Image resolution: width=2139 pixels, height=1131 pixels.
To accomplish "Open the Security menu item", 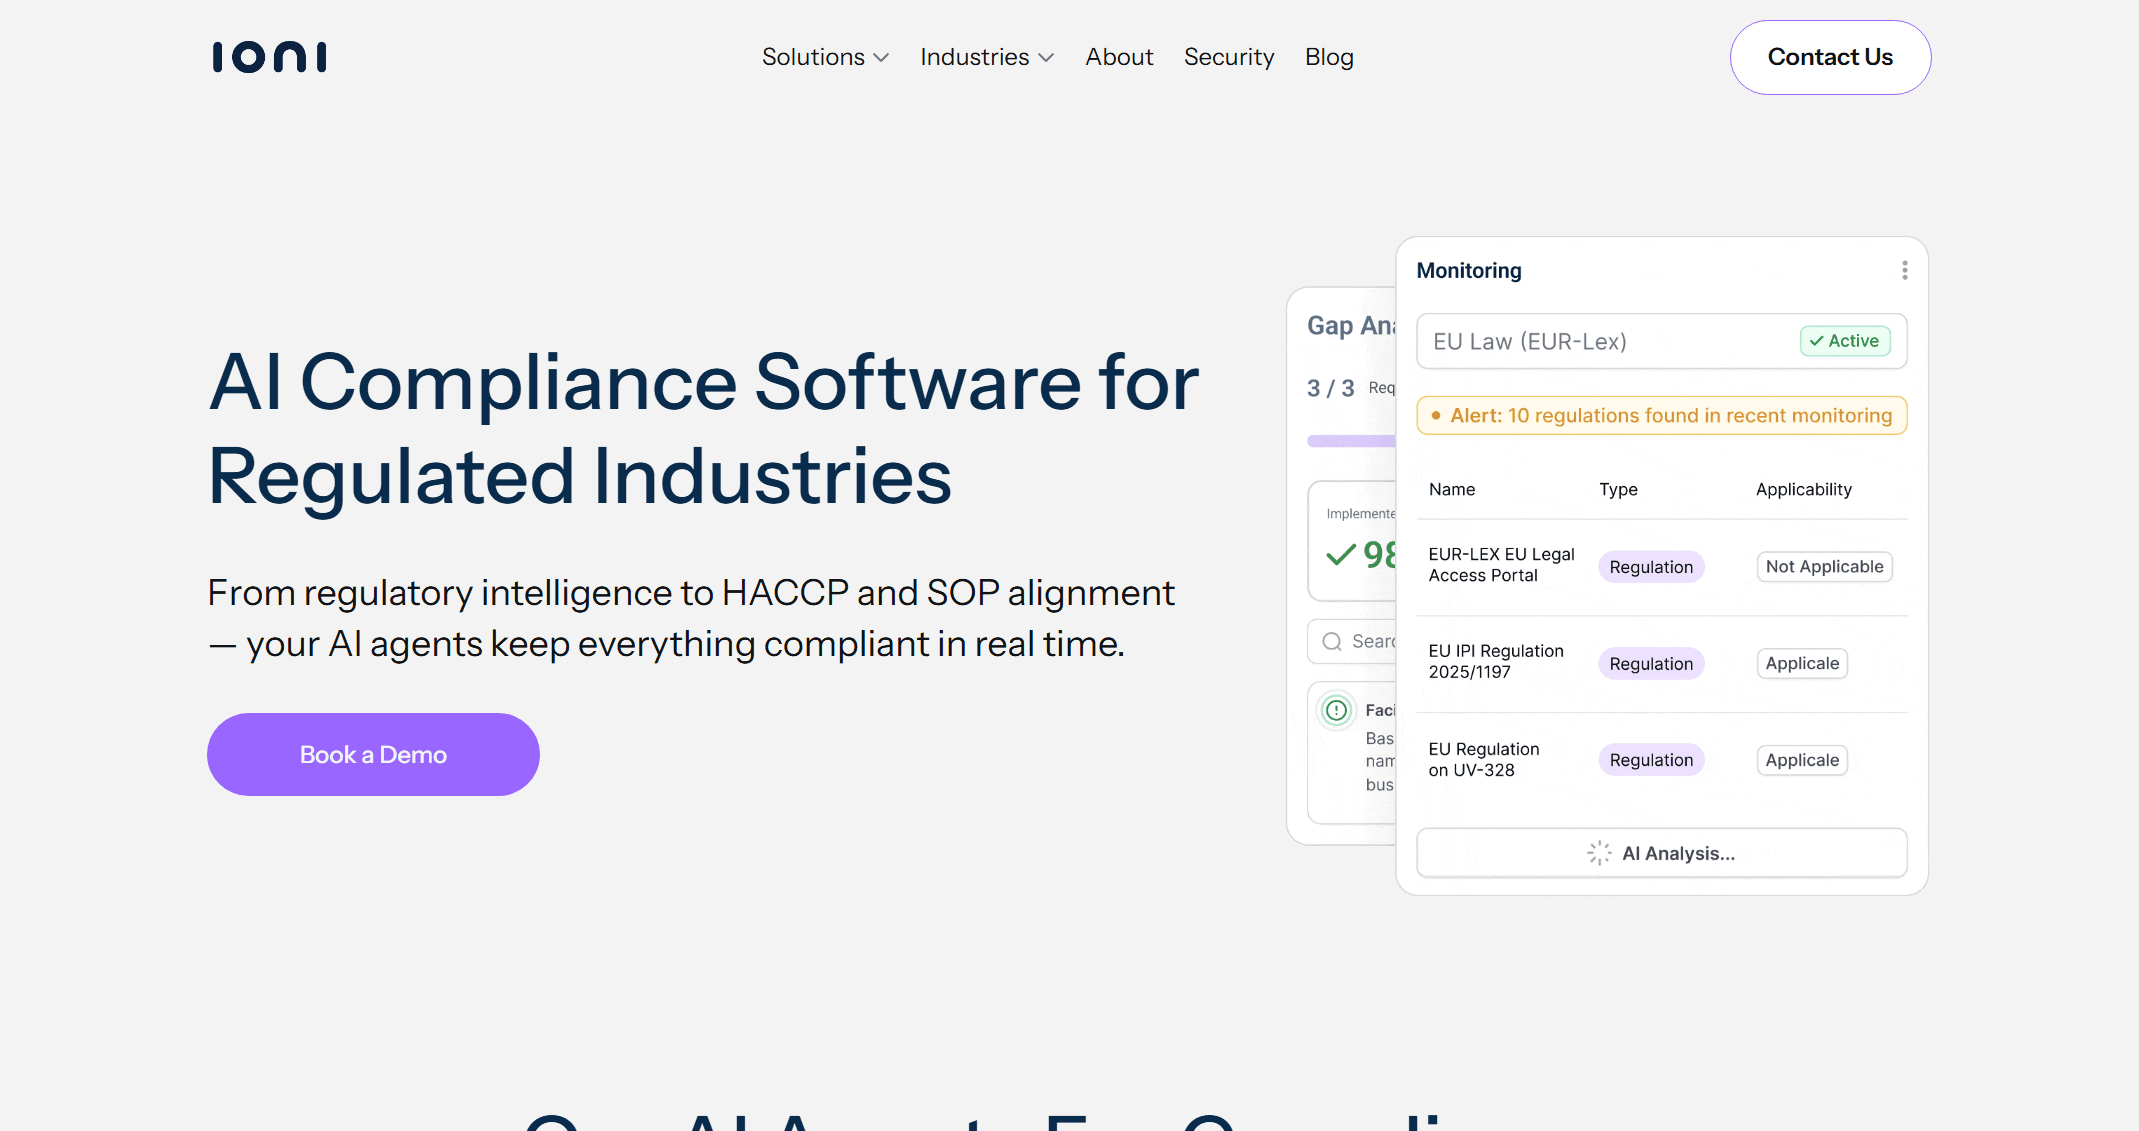I will tap(1229, 58).
